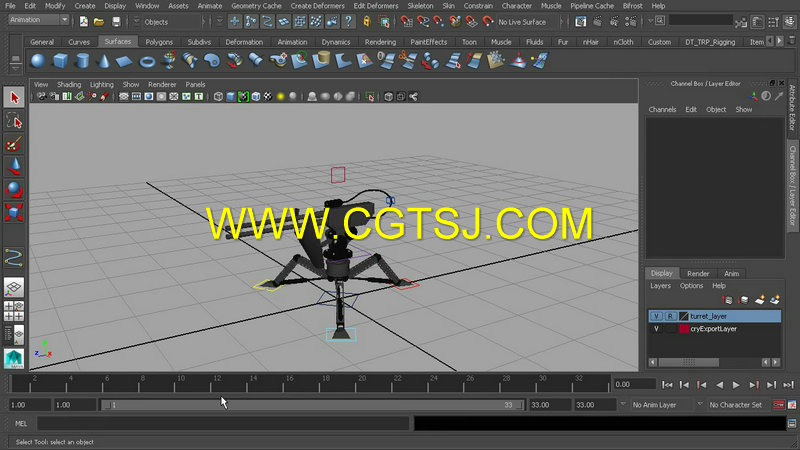Viewport: 800px width, 450px height.
Task: Play animation forwards
Action: pos(736,385)
